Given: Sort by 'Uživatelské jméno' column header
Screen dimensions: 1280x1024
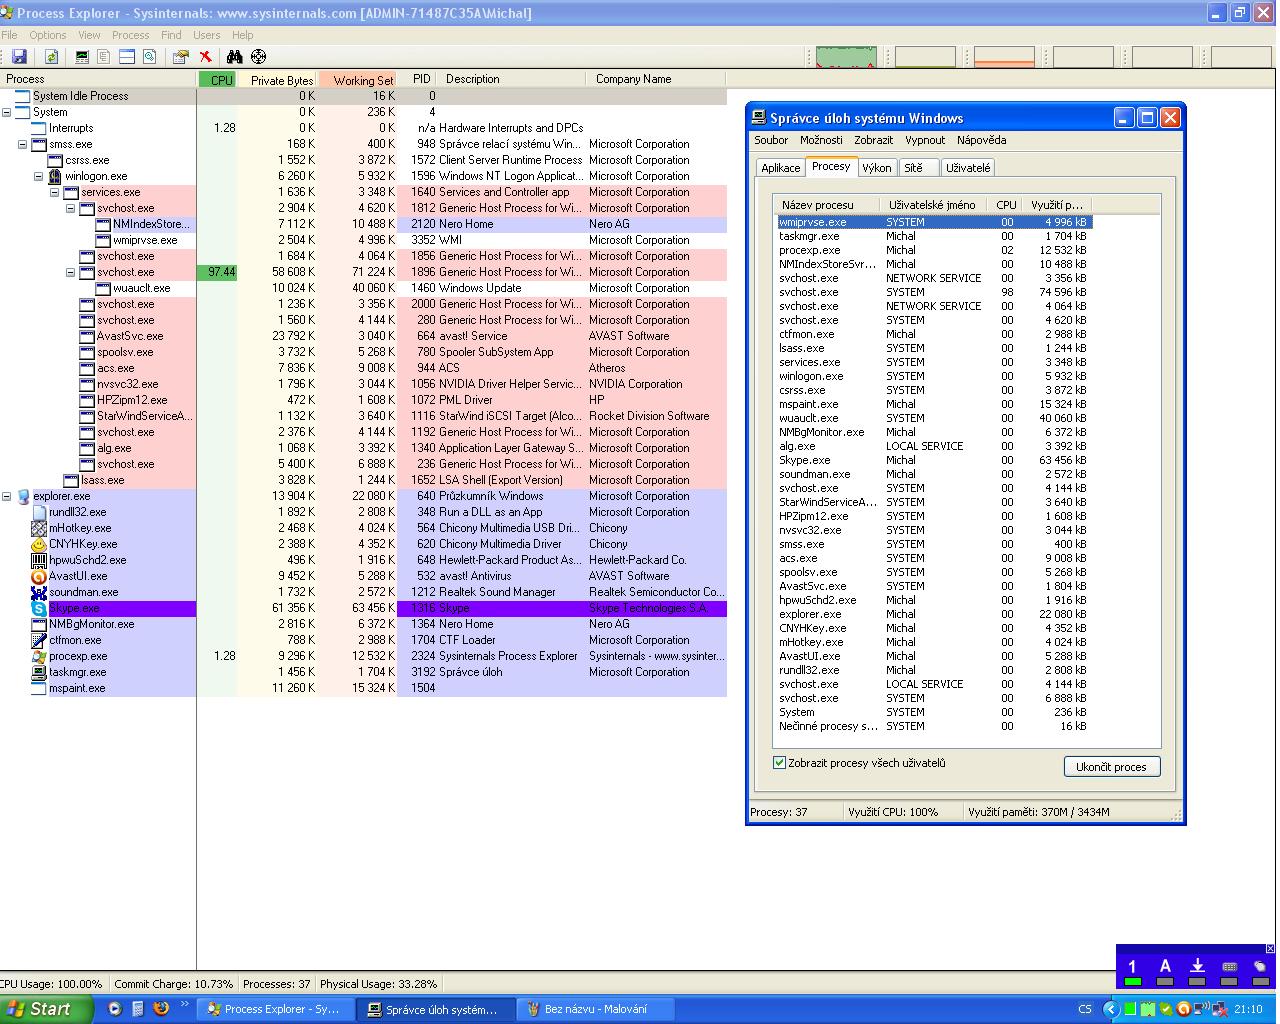Looking at the screenshot, I should [934, 205].
